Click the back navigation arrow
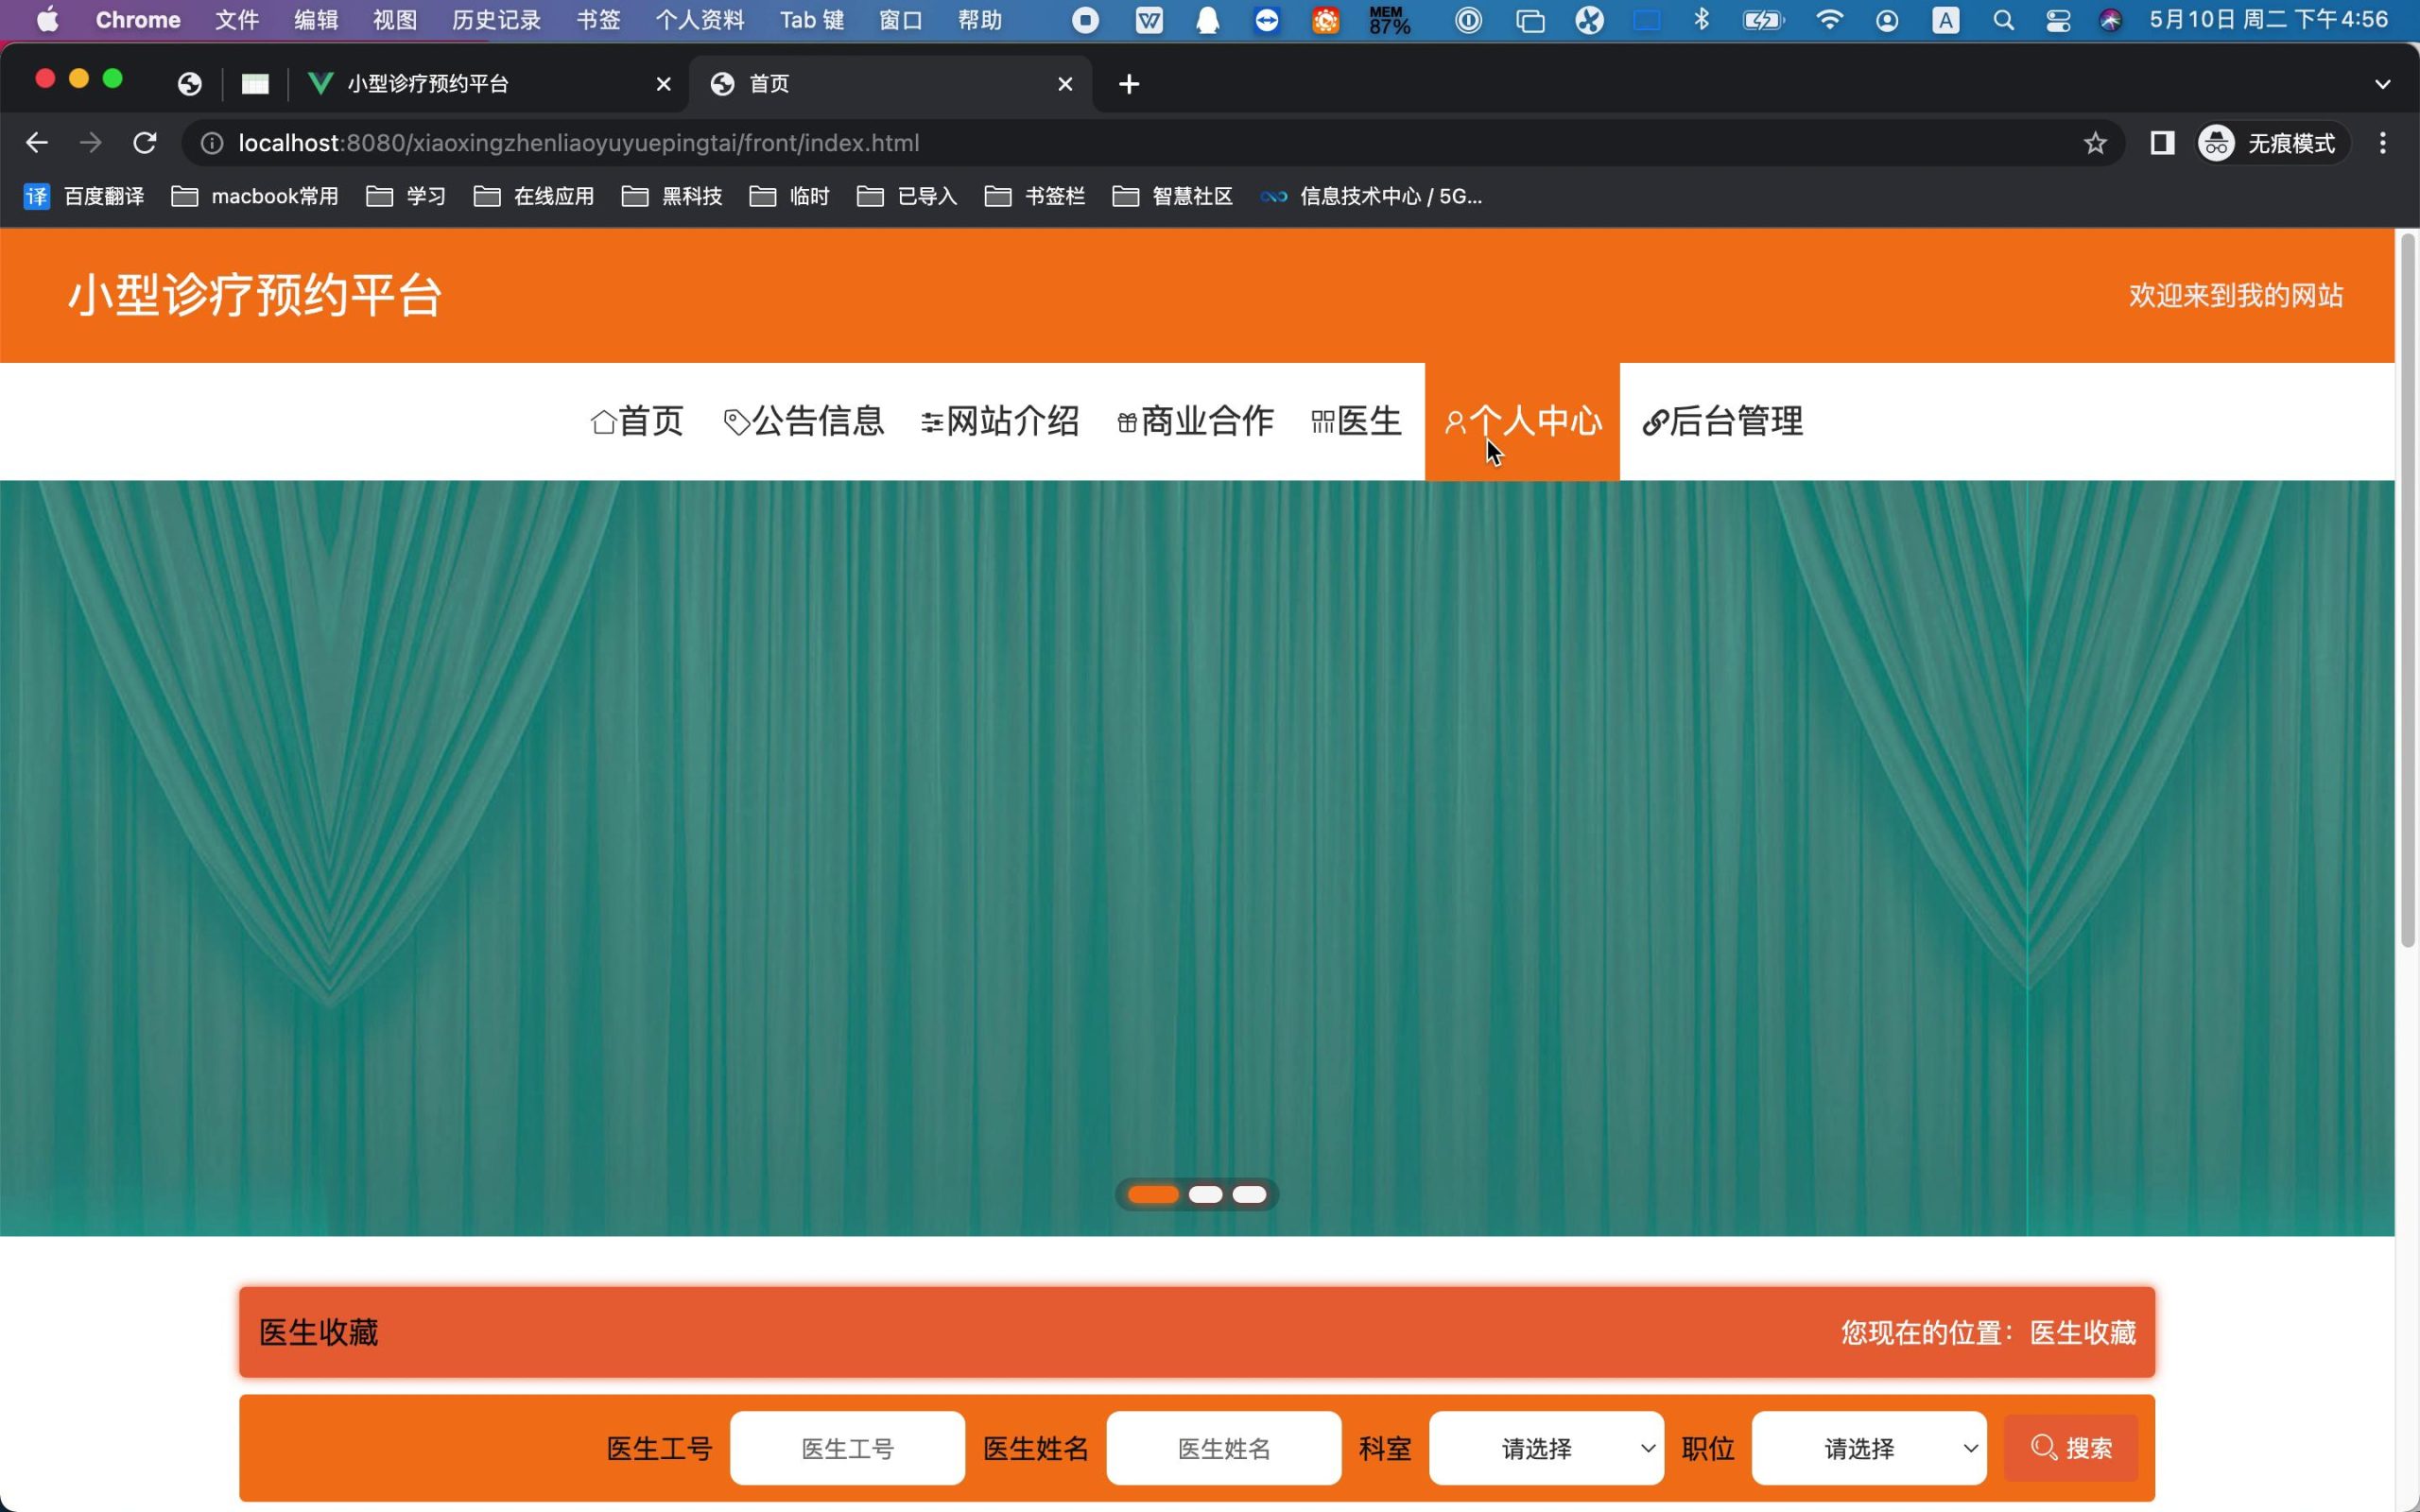This screenshot has width=2420, height=1512. point(37,143)
